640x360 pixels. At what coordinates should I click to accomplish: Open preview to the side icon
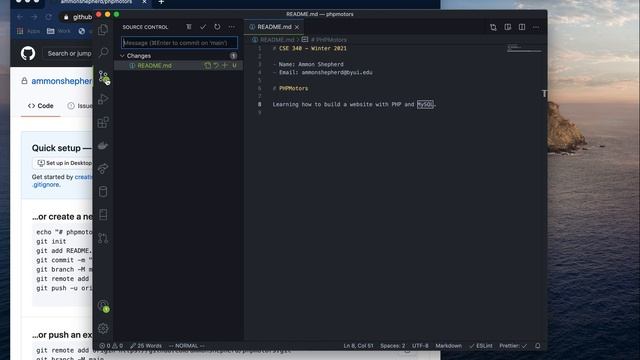[x=507, y=27]
